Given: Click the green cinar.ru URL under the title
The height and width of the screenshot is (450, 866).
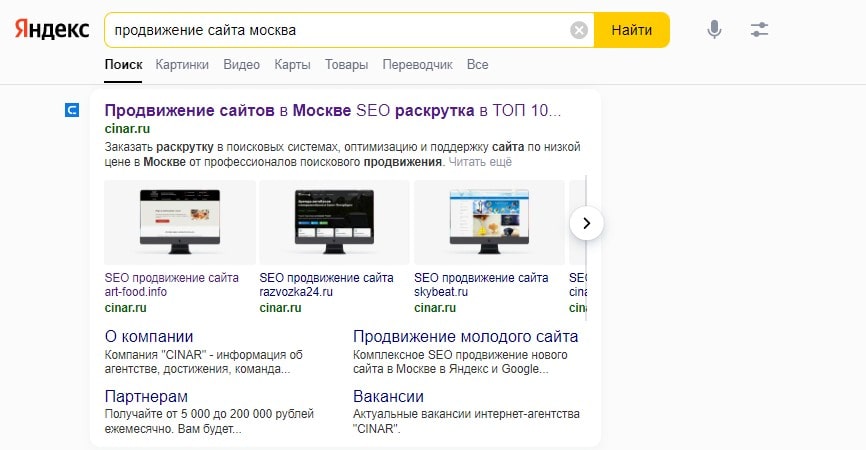Looking at the screenshot, I should [x=127, y=129].
